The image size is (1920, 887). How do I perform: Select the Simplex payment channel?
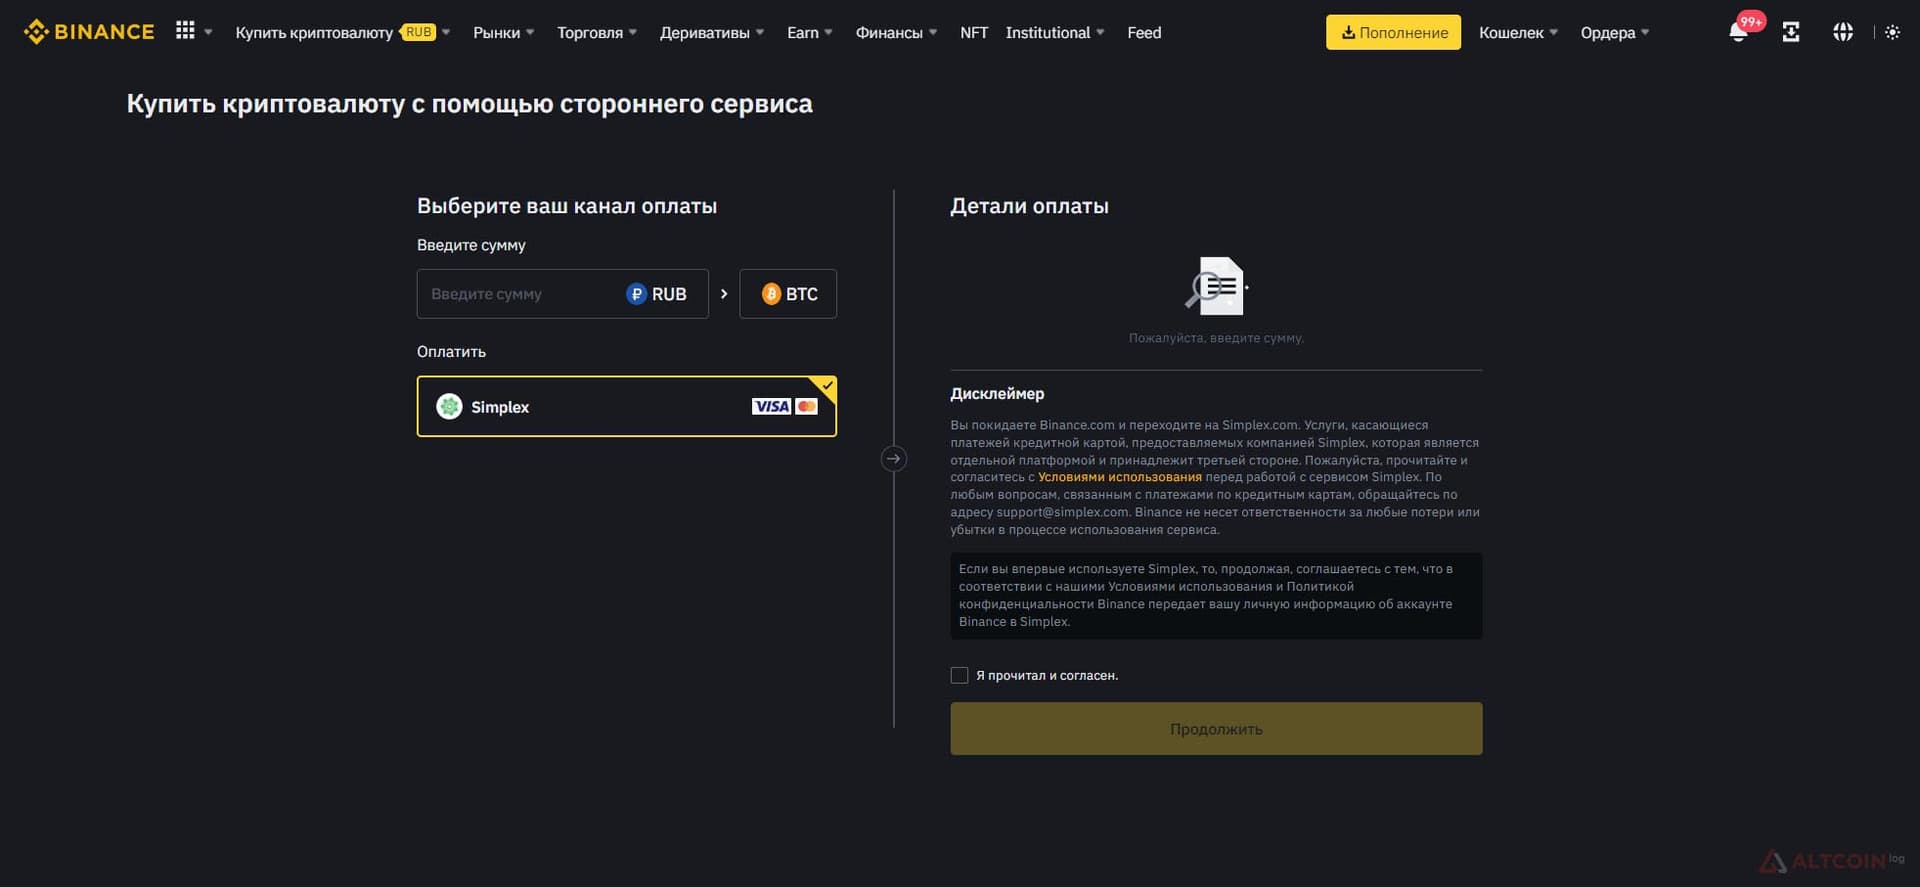(627, 406)
